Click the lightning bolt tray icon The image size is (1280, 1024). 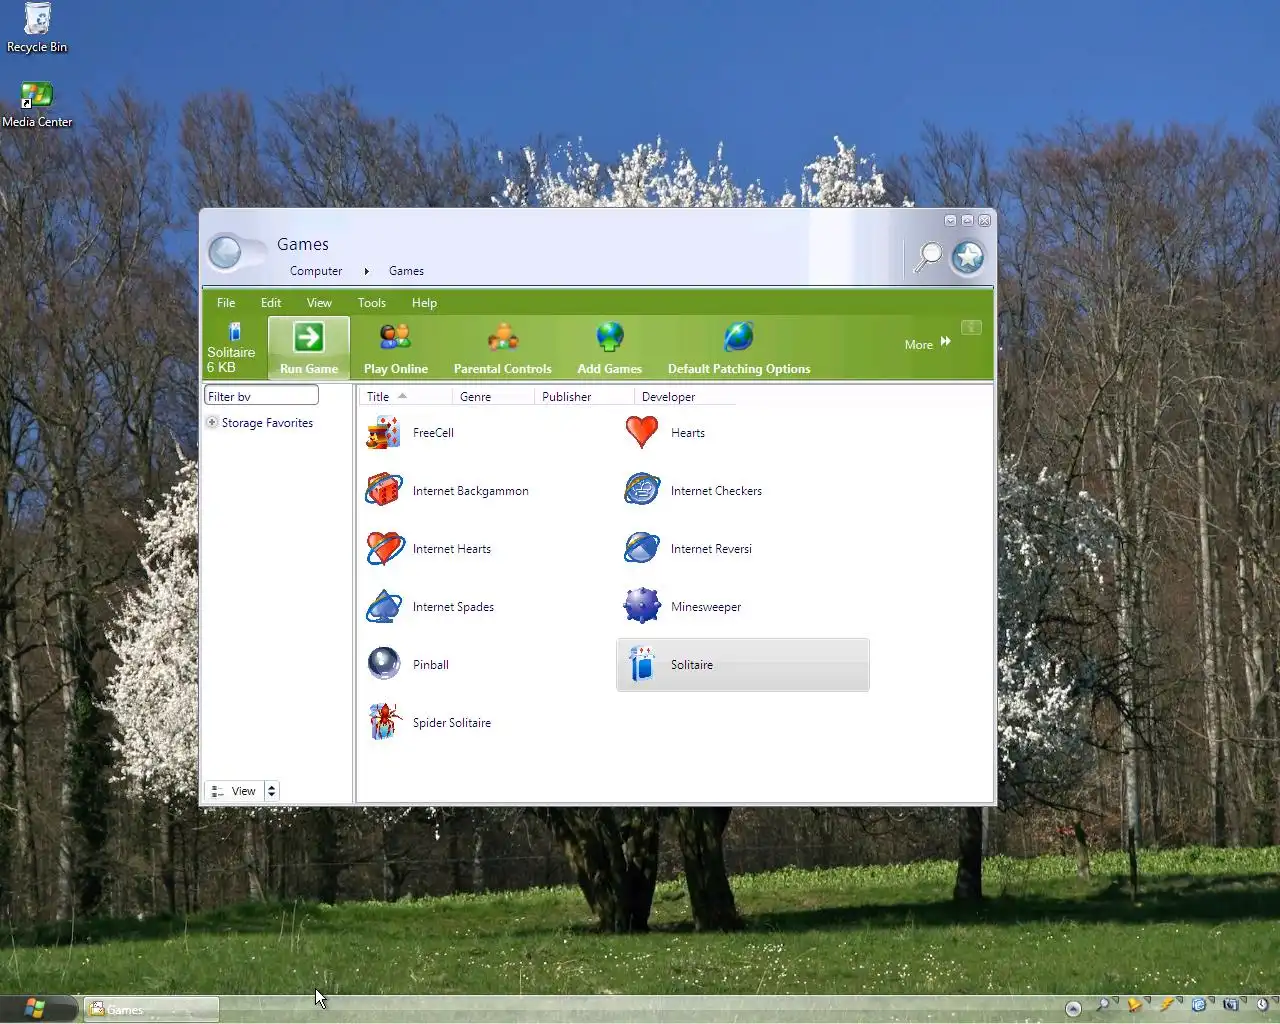1168,1005
